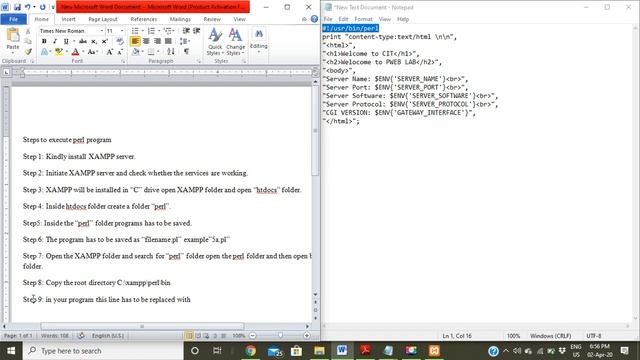This screenshot has height=360, width=640.
Task: Click the Paste icon in Word
Action: tap(13, 36)
